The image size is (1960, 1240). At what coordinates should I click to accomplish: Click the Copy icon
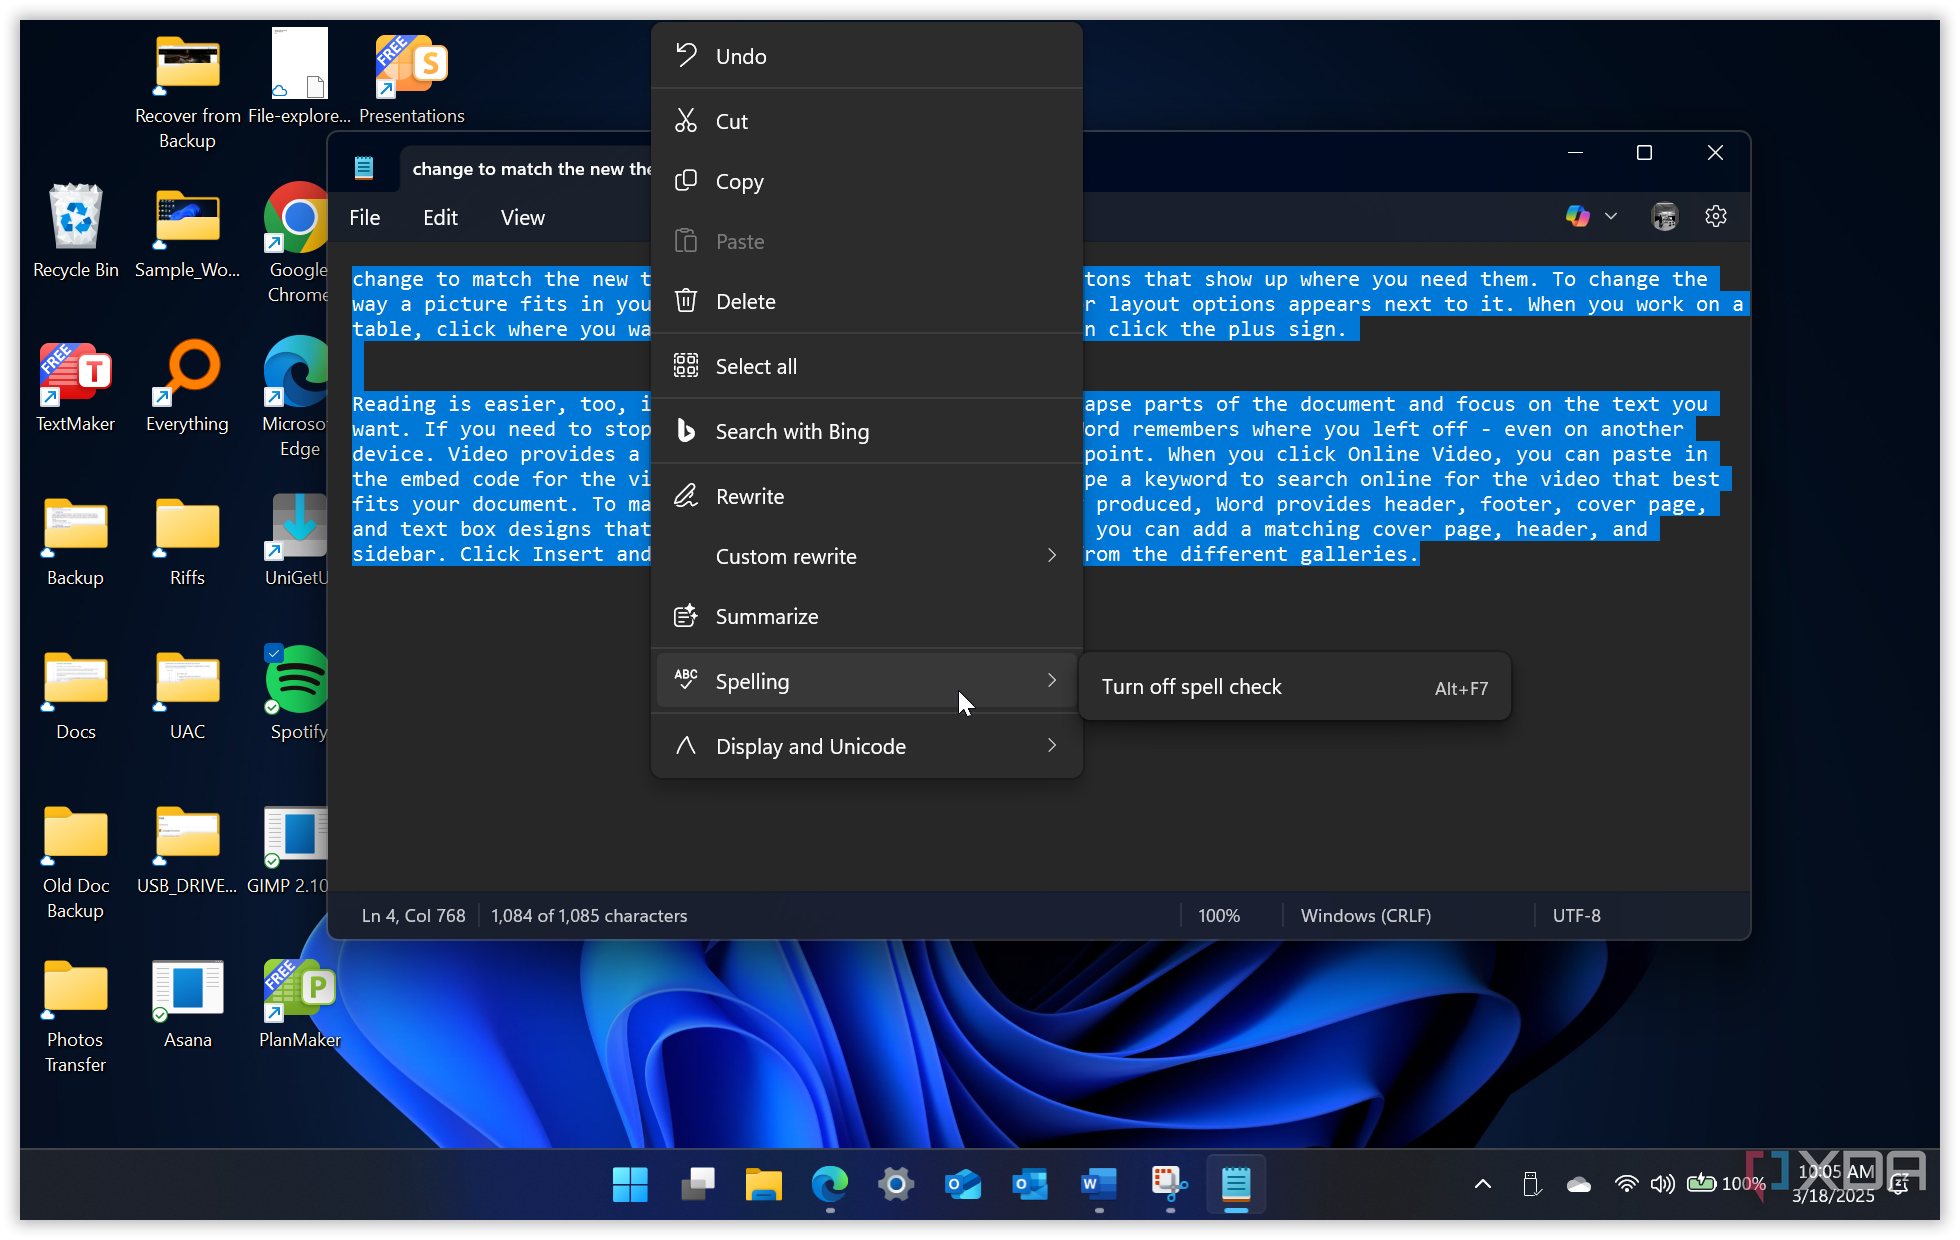click(686, 180)
